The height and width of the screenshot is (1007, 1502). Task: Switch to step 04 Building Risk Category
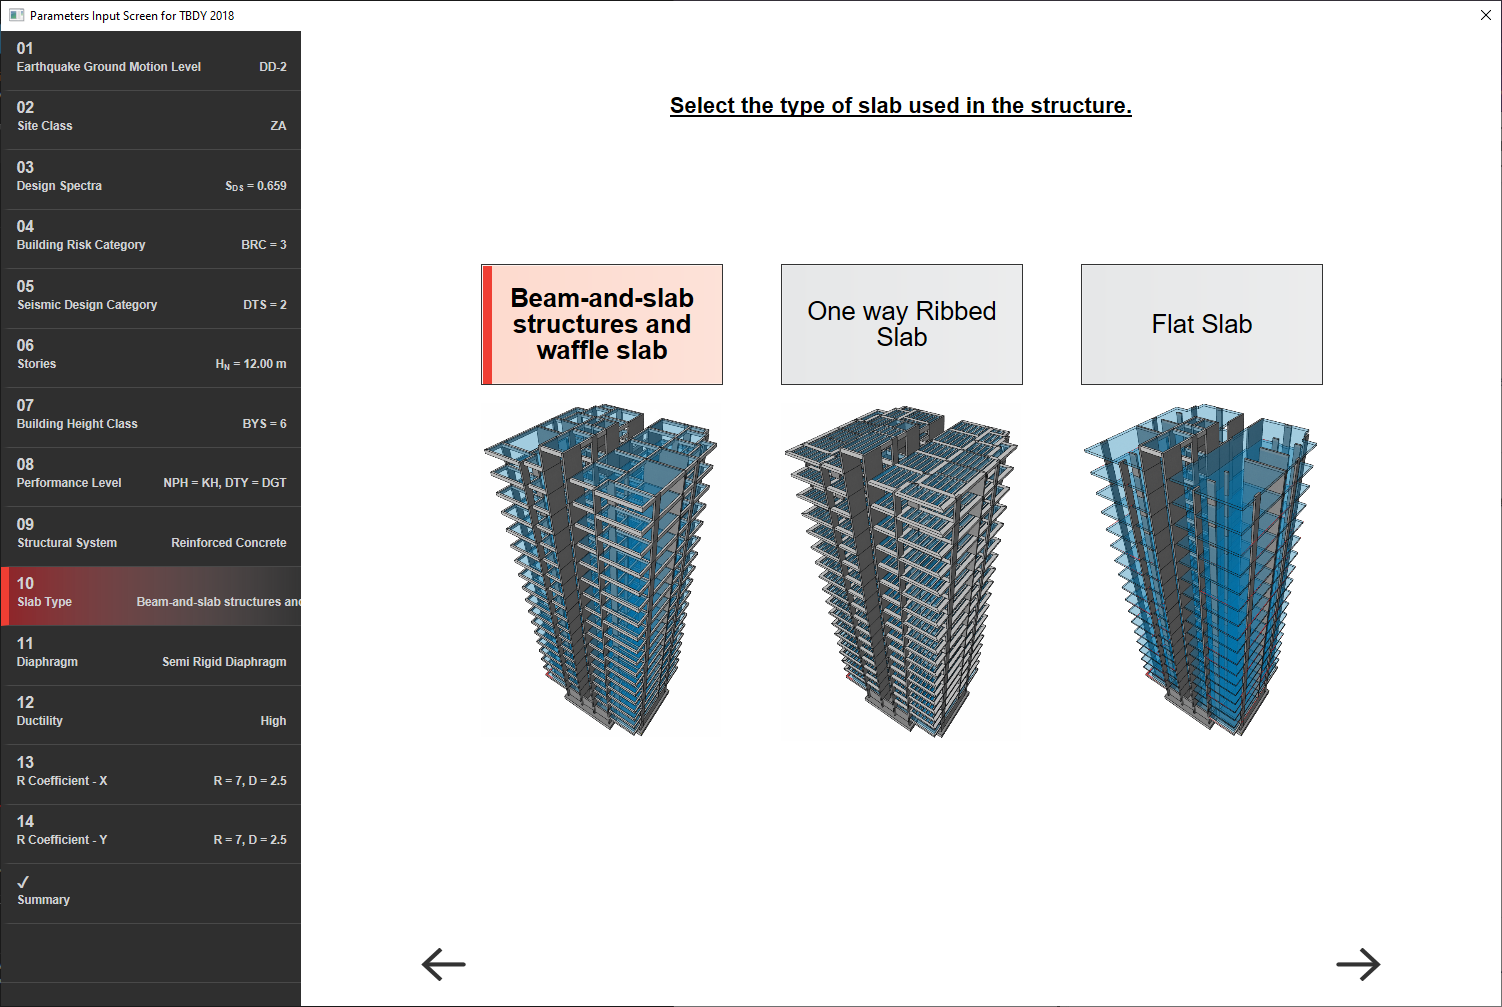[x=151, y=236]
